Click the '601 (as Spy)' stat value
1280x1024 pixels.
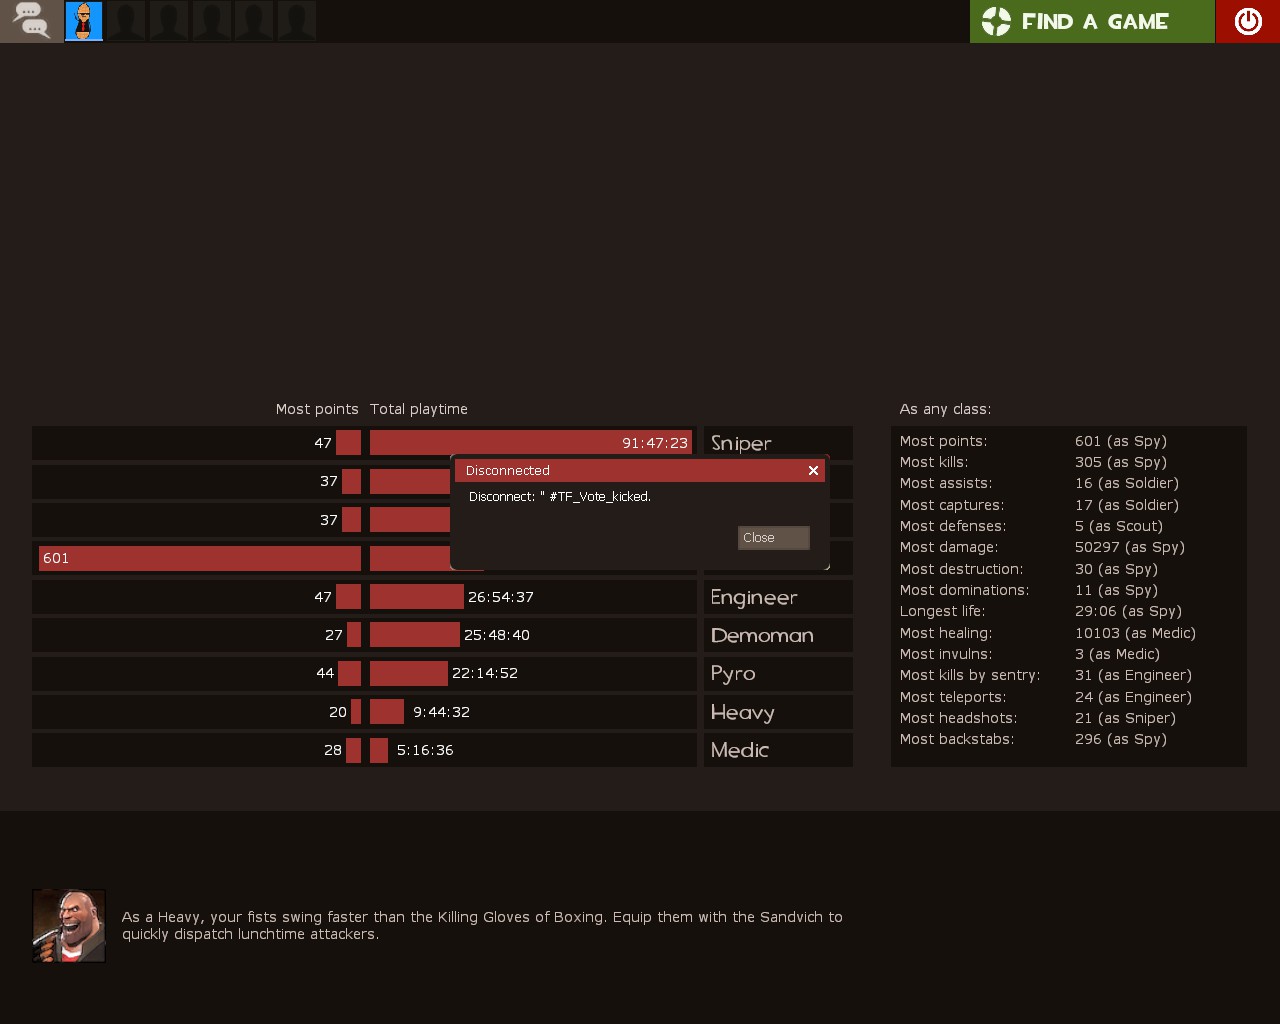[x=1121, y=441]
